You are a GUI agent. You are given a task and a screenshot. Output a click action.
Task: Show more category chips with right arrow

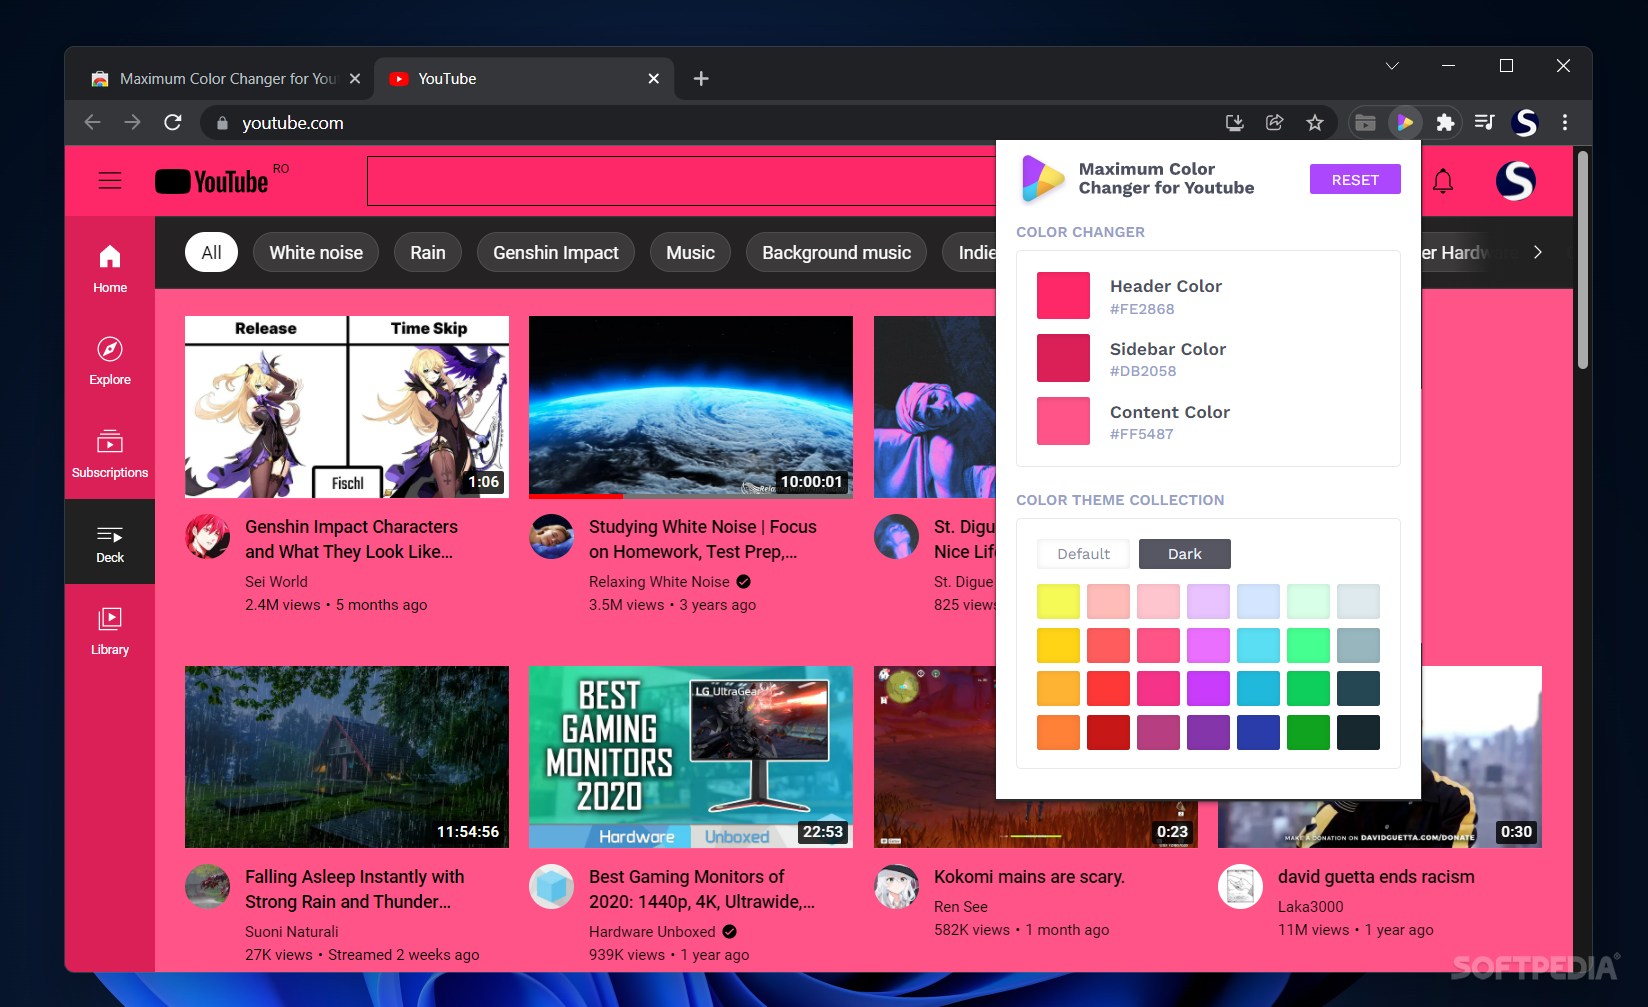click(x=1538, y=252)
